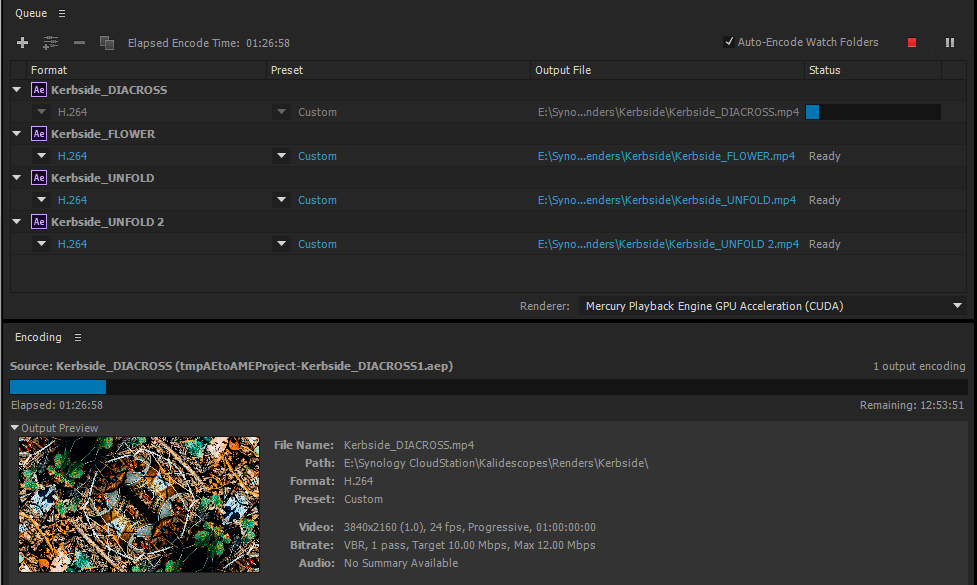Open the Queue panel menu icon
The height and width of the screenshot is (585, 977).
[x=62, y=14]
